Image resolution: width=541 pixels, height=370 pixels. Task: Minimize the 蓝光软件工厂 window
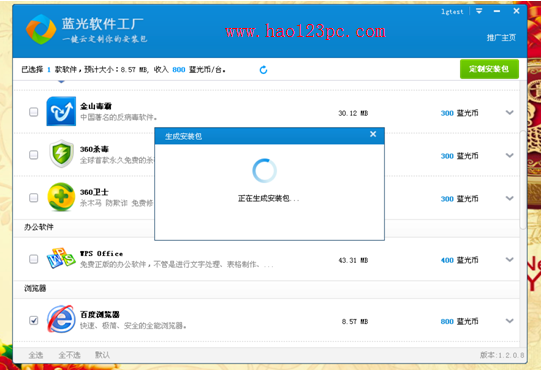(497, 11)
